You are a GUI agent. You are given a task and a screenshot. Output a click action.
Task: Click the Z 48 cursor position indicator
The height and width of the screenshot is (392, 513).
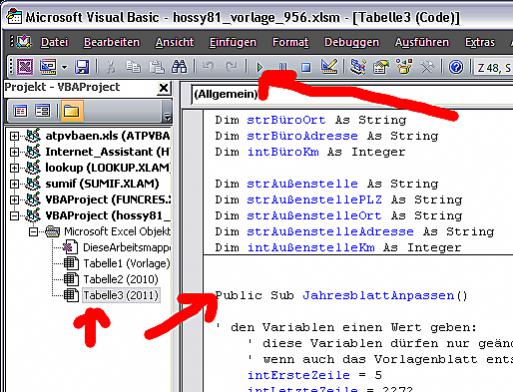coord(494,68)
